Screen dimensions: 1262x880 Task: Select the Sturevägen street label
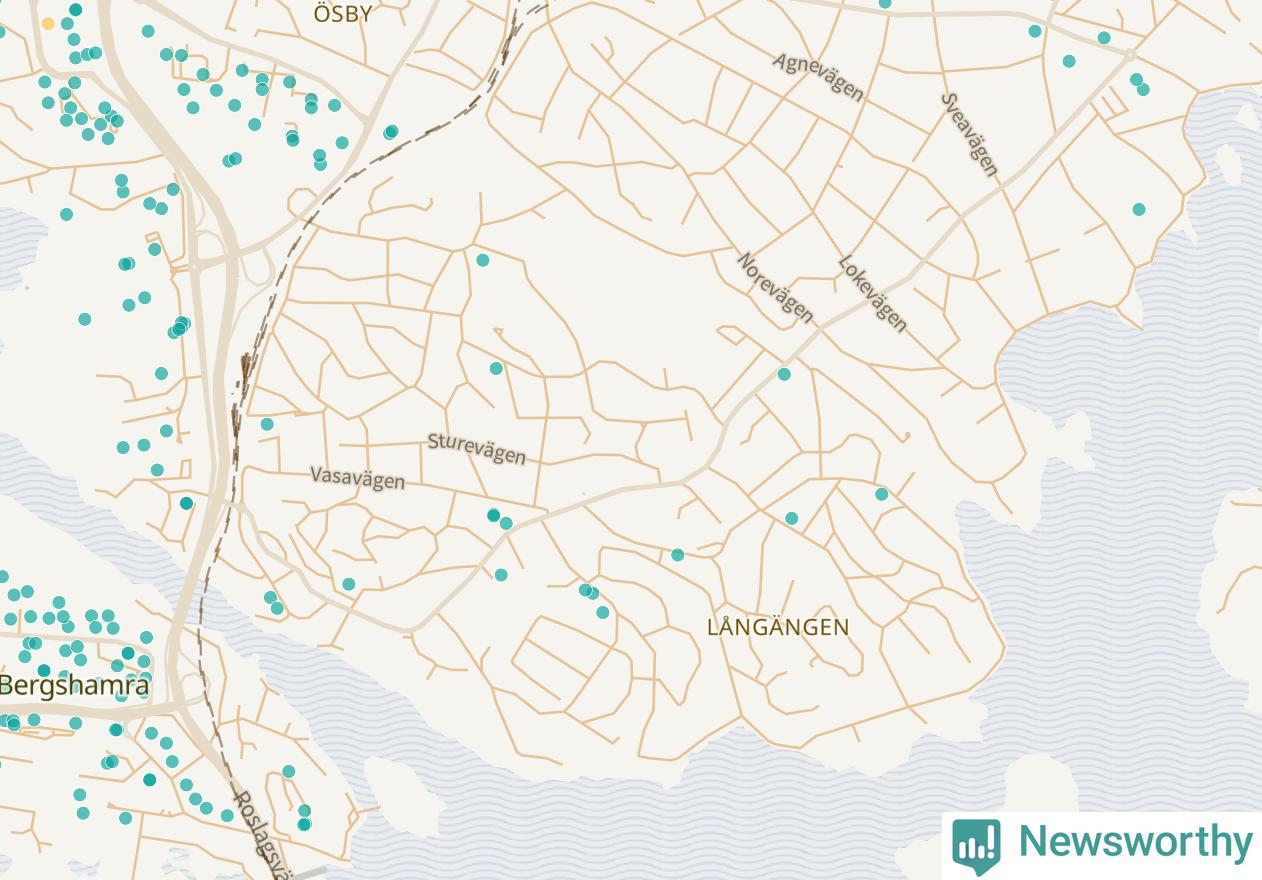[x=476, y=448]
